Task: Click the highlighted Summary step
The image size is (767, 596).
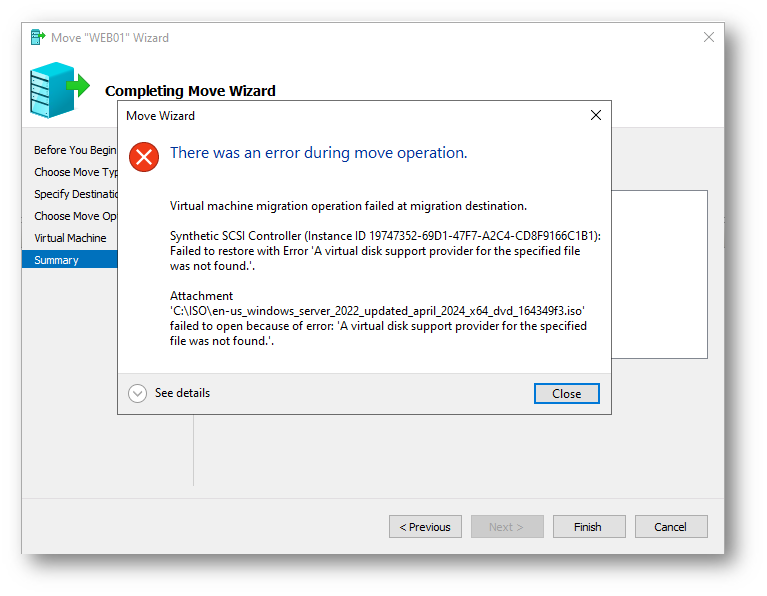Action: coord(56,260)
